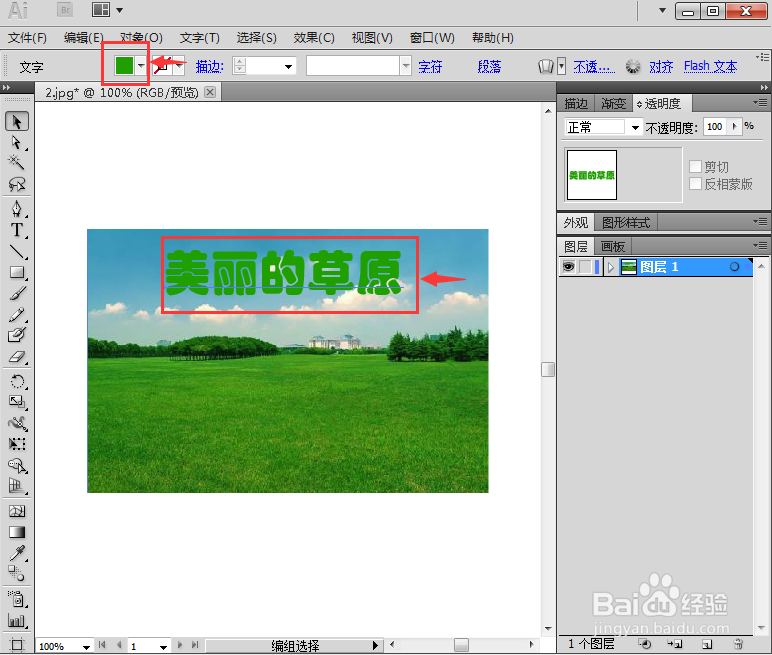Screen dimensions: 772x655
Task: Open the 视图(V) menu
Action: pyautogui.click(x=372, y=38)
